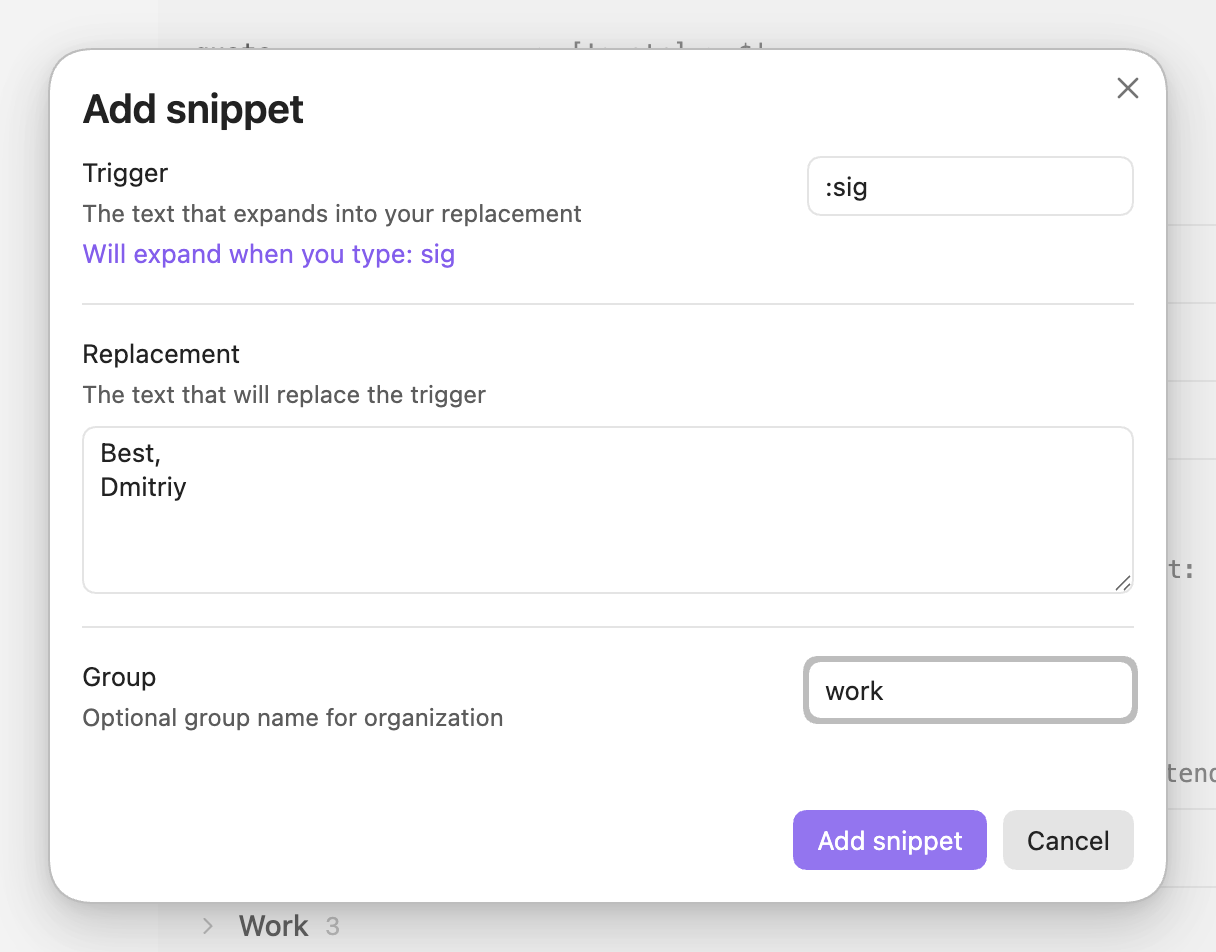Viewport: 1216px width, 952px height.
Task: Click the Group name input field
Action: [x=970, y=690]
